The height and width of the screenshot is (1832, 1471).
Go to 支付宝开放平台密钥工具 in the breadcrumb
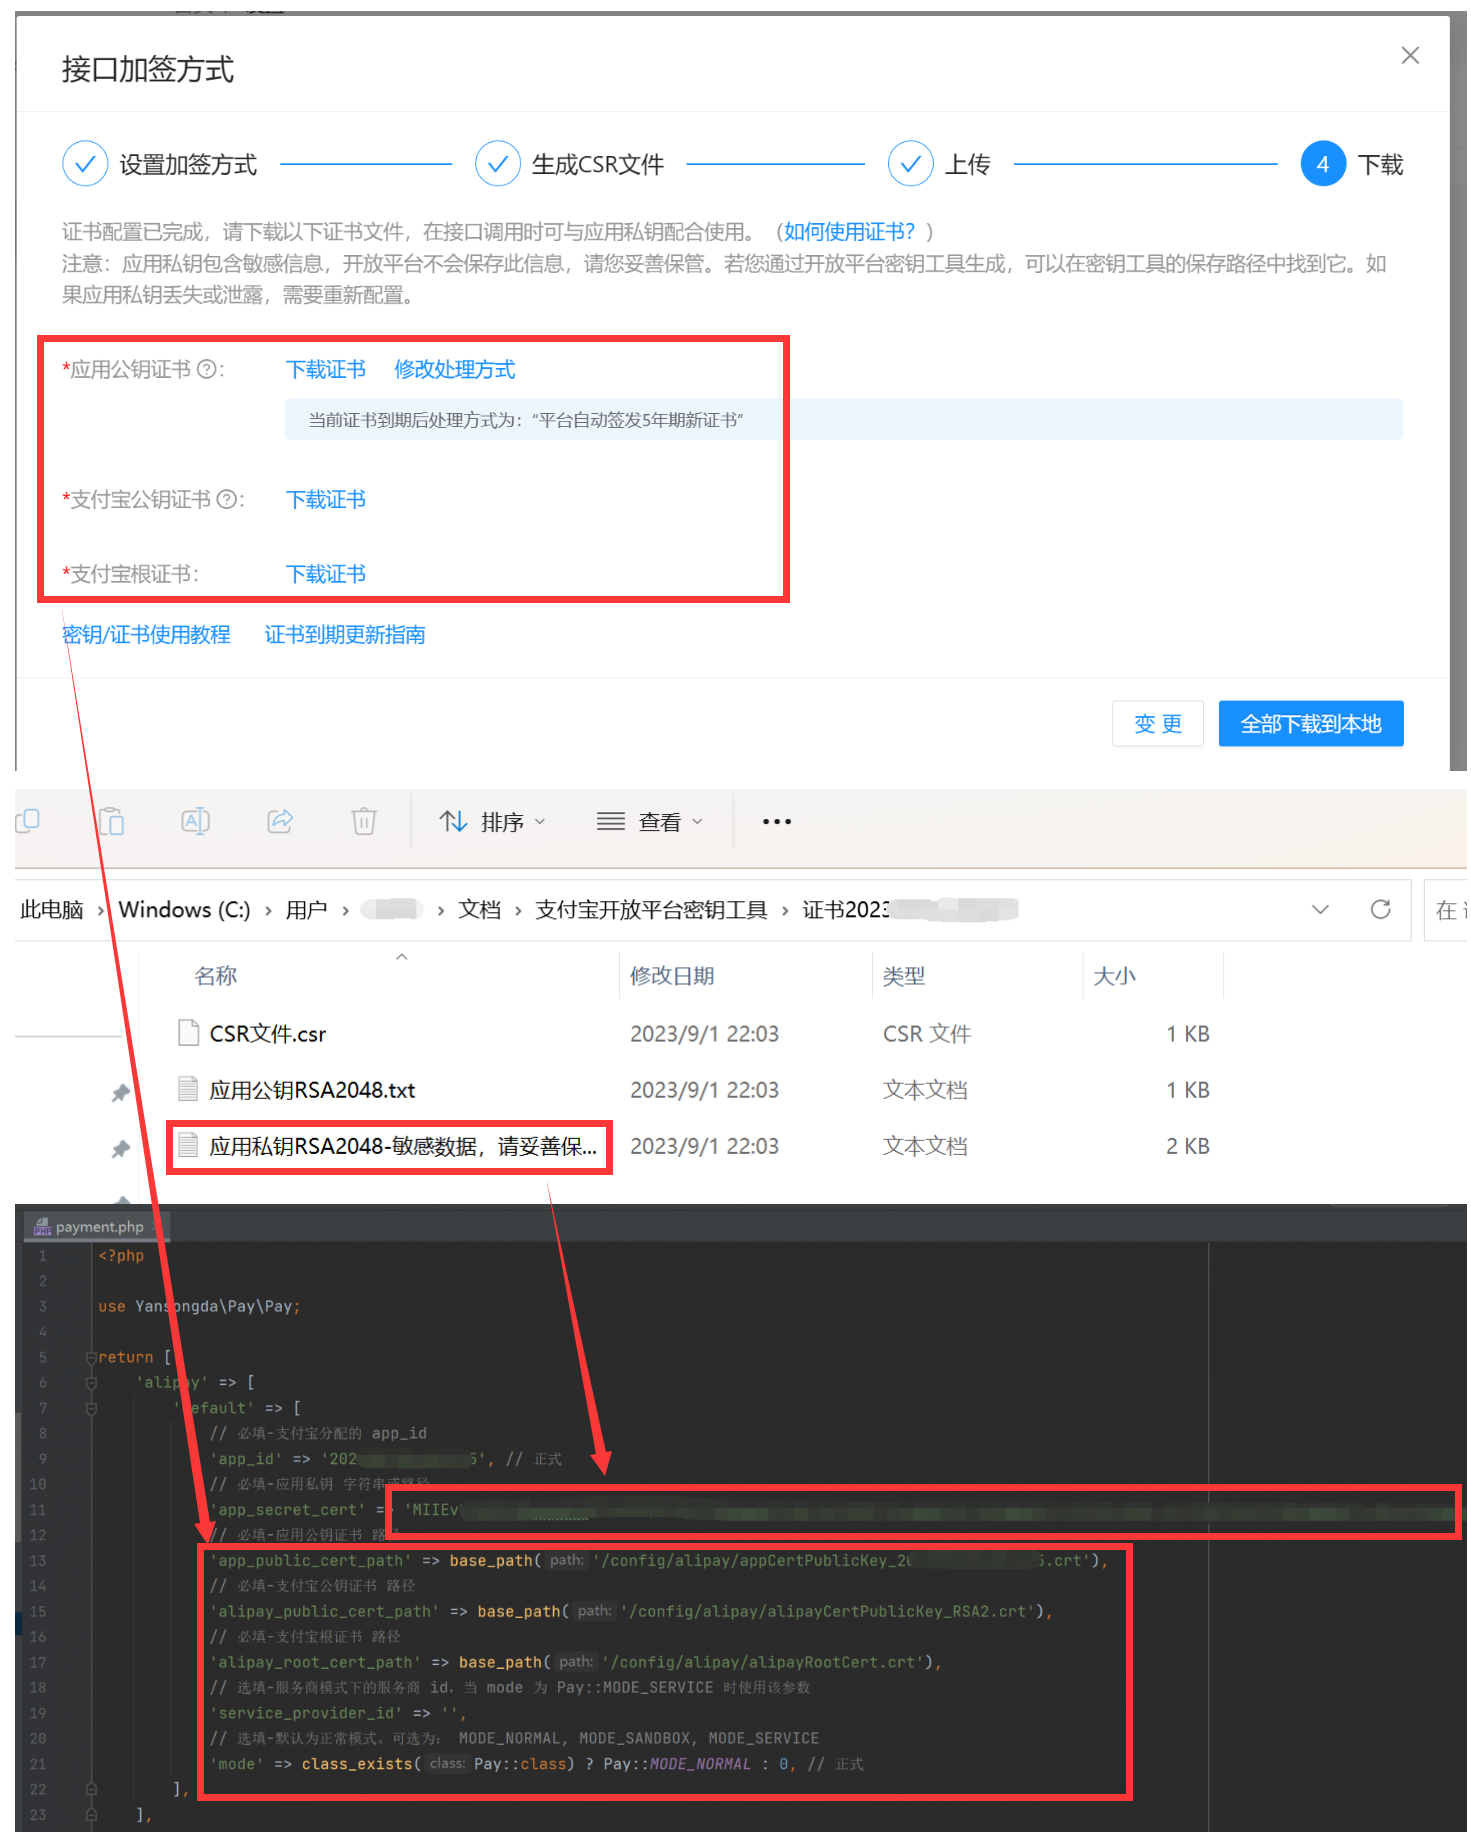651,910
